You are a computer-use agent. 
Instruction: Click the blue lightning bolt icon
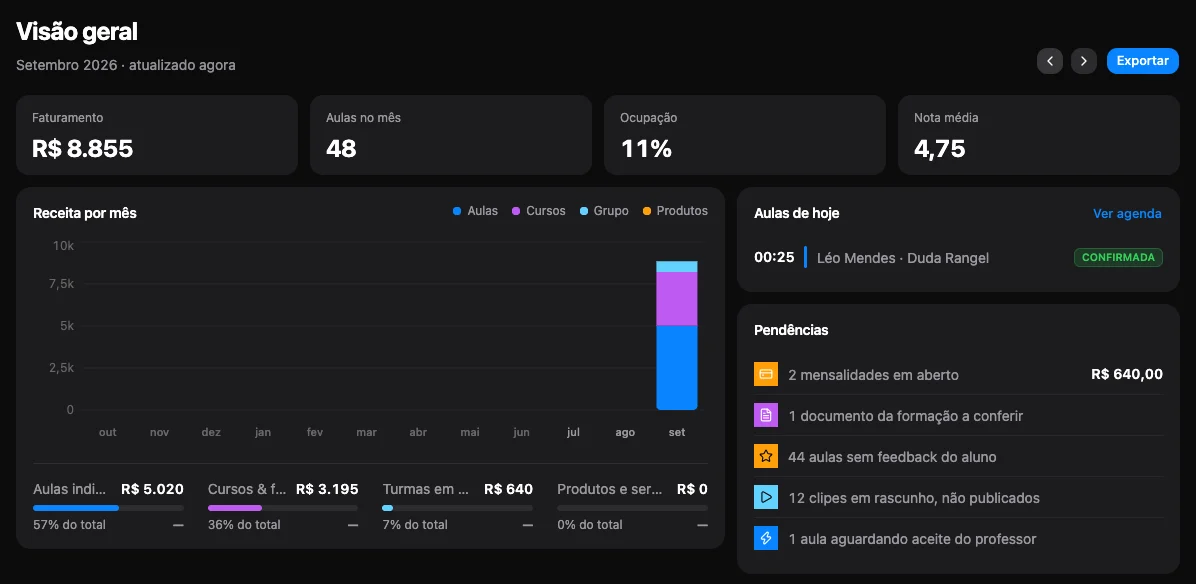[x=766, y=539]
